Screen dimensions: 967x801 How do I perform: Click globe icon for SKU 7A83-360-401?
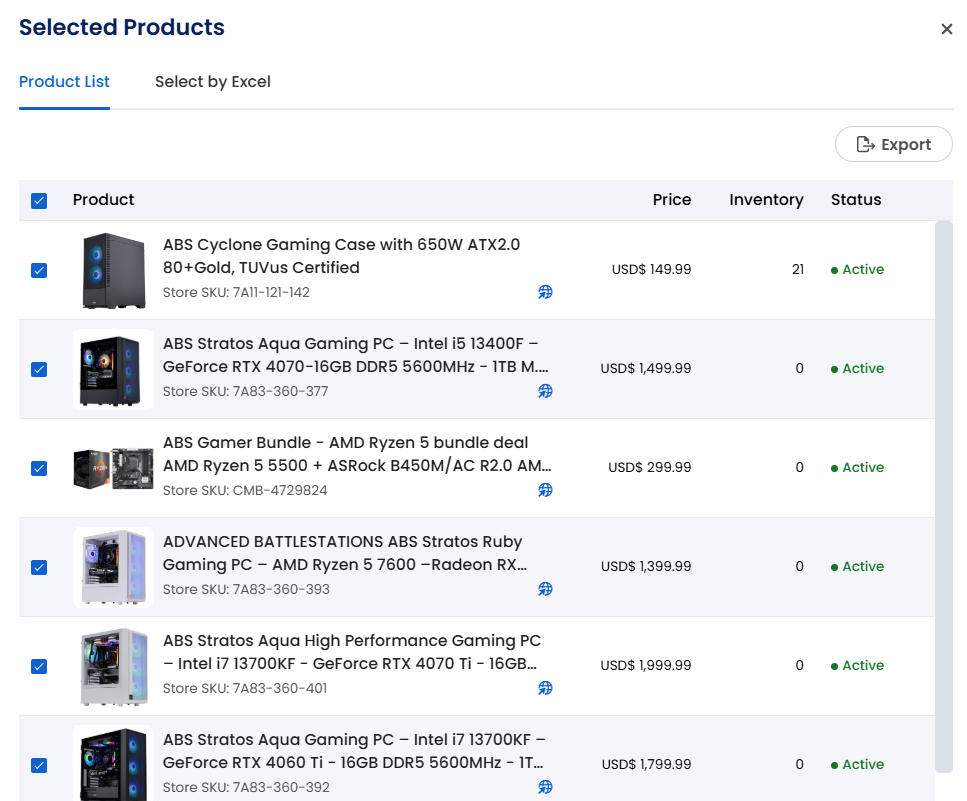[x=545, y=688]
